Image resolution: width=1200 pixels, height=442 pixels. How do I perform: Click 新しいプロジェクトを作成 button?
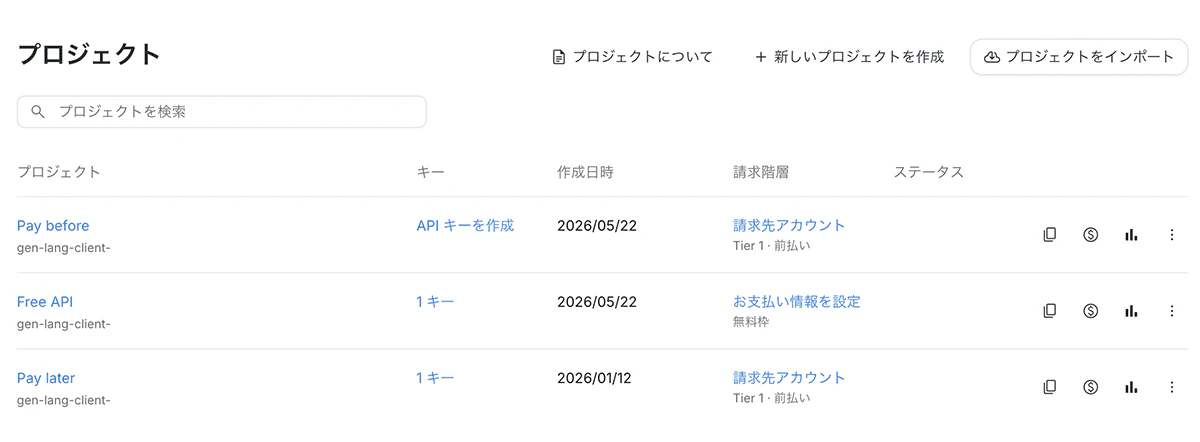click(849, 57)
